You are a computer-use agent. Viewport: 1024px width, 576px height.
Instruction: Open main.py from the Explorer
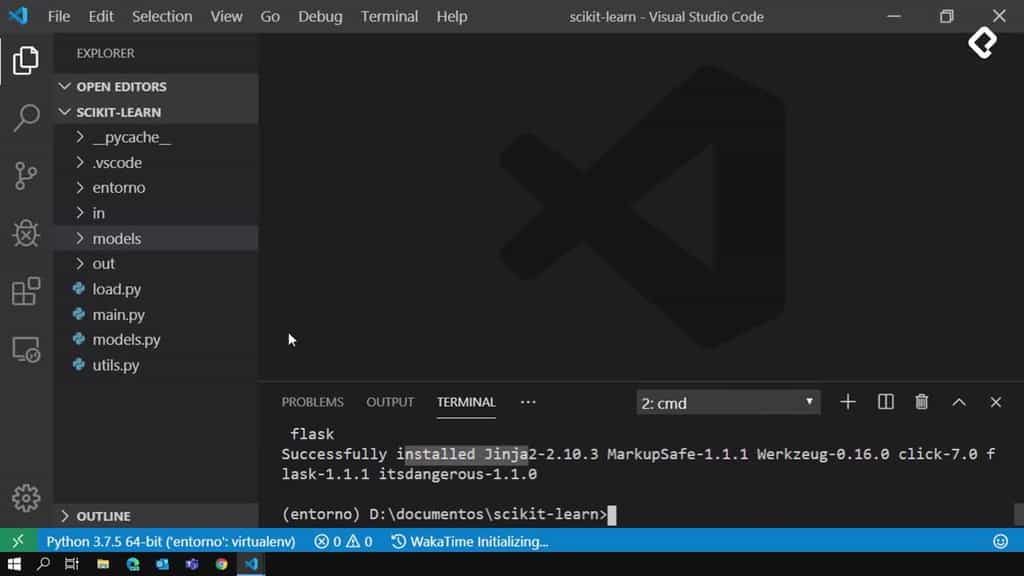(x=119, y=314)
